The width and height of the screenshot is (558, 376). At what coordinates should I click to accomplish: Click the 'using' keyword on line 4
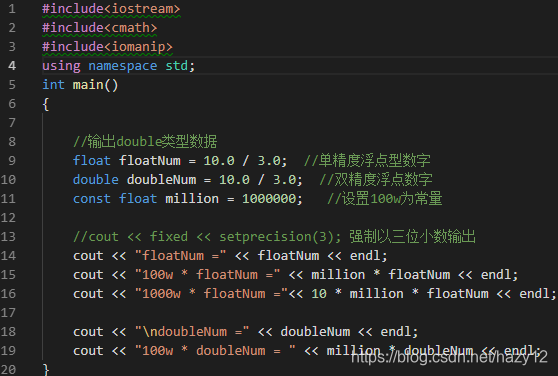tap(61, 66)
